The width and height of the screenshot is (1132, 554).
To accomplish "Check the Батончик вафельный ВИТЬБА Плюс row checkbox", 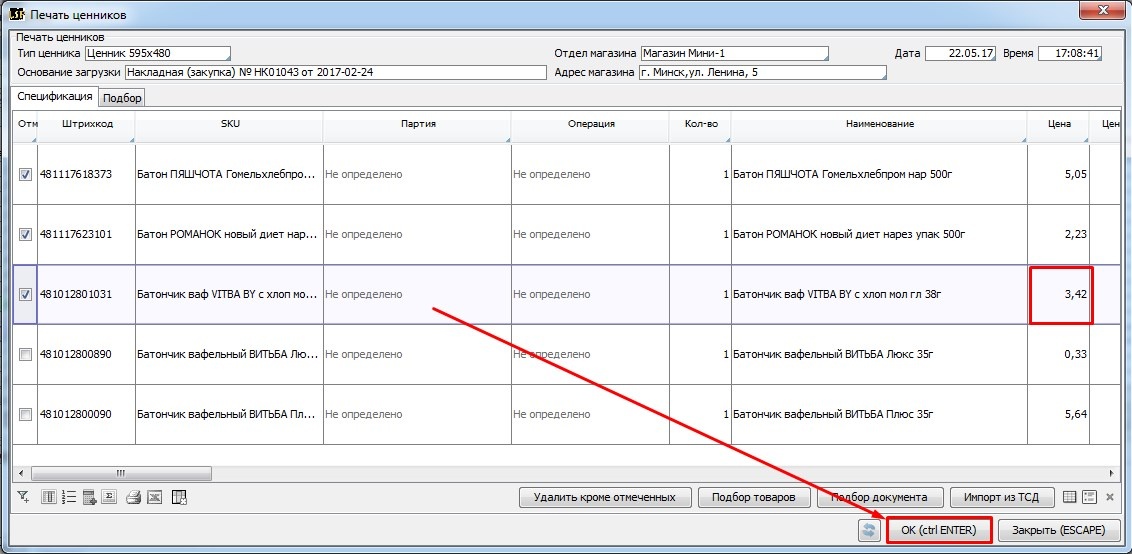I will point(26,414).
